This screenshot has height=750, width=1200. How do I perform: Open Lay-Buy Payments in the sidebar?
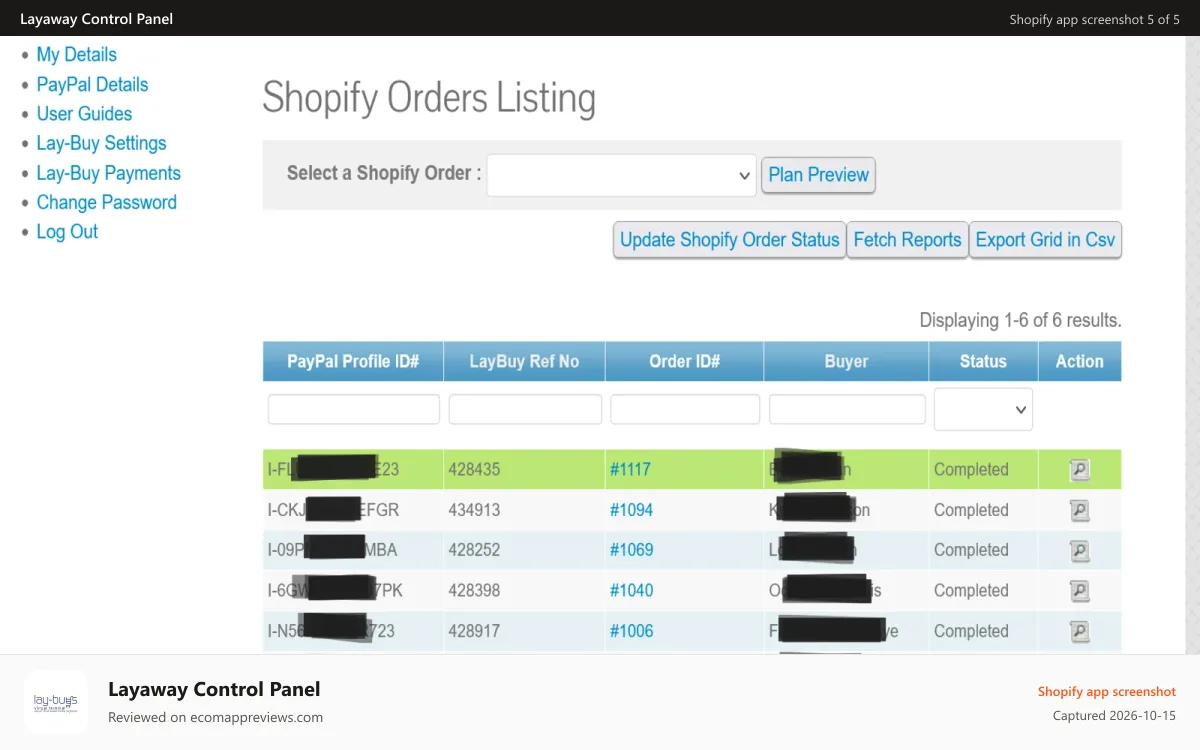pos(108,173)
